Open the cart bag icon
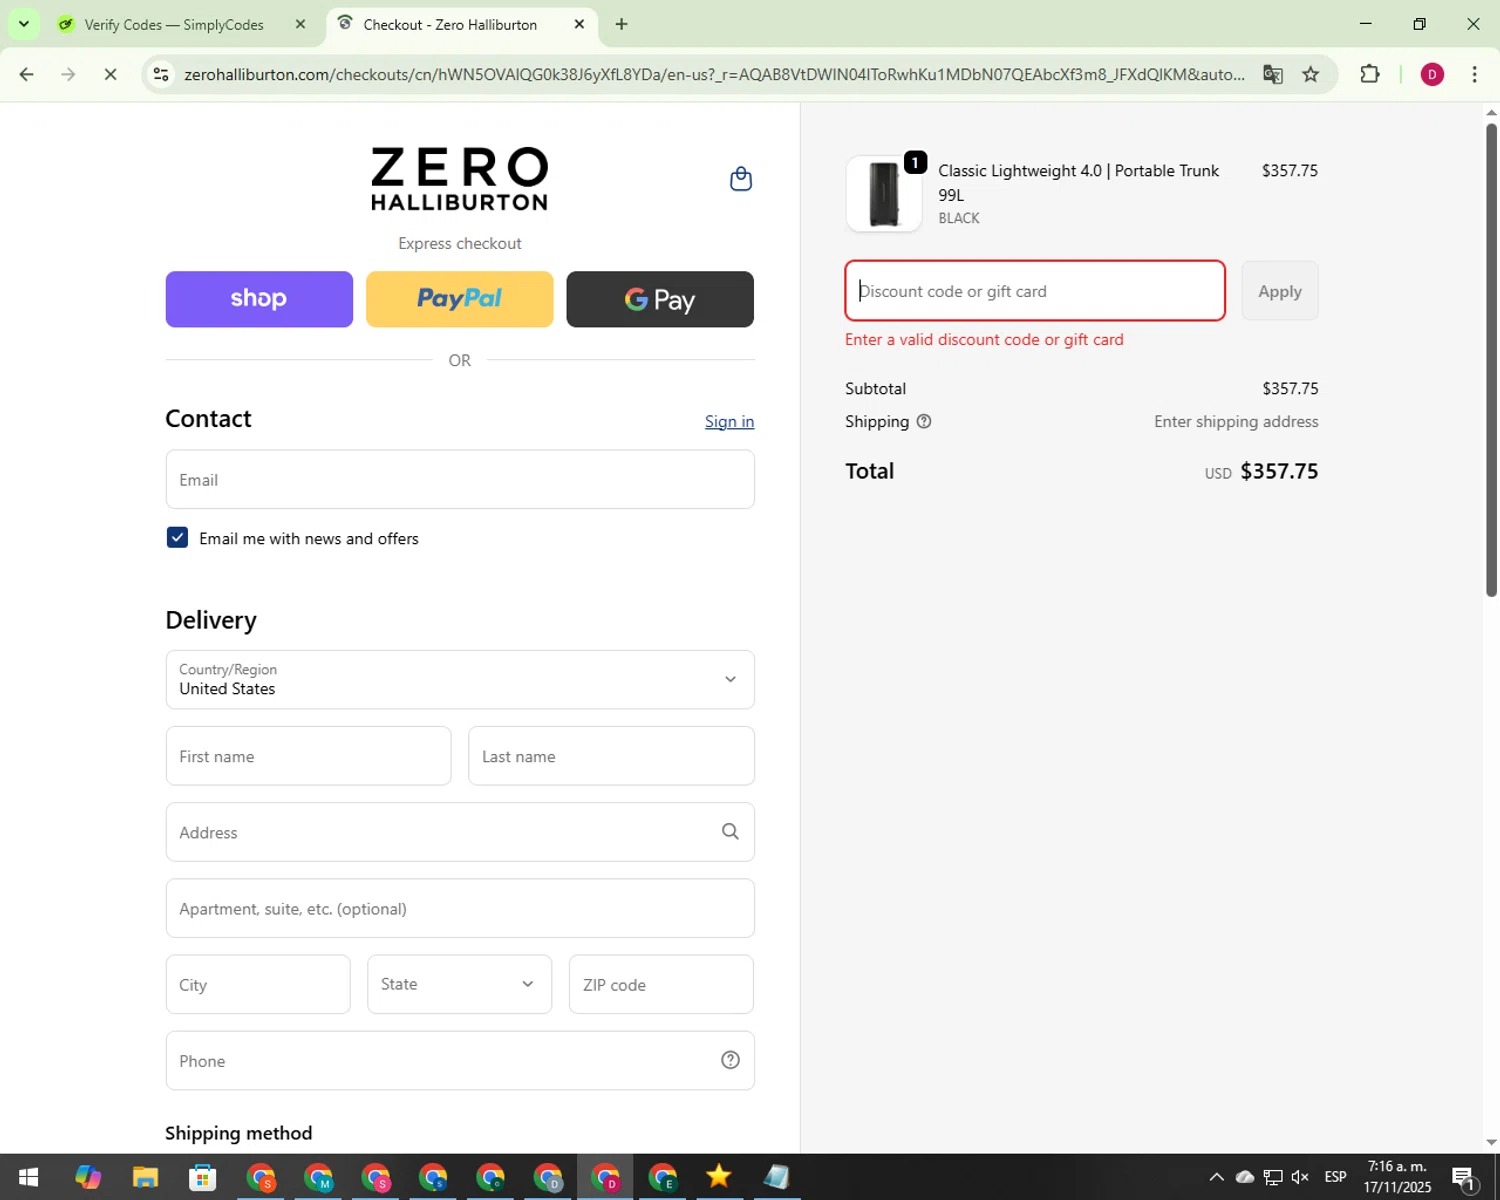 coord(741,179)
